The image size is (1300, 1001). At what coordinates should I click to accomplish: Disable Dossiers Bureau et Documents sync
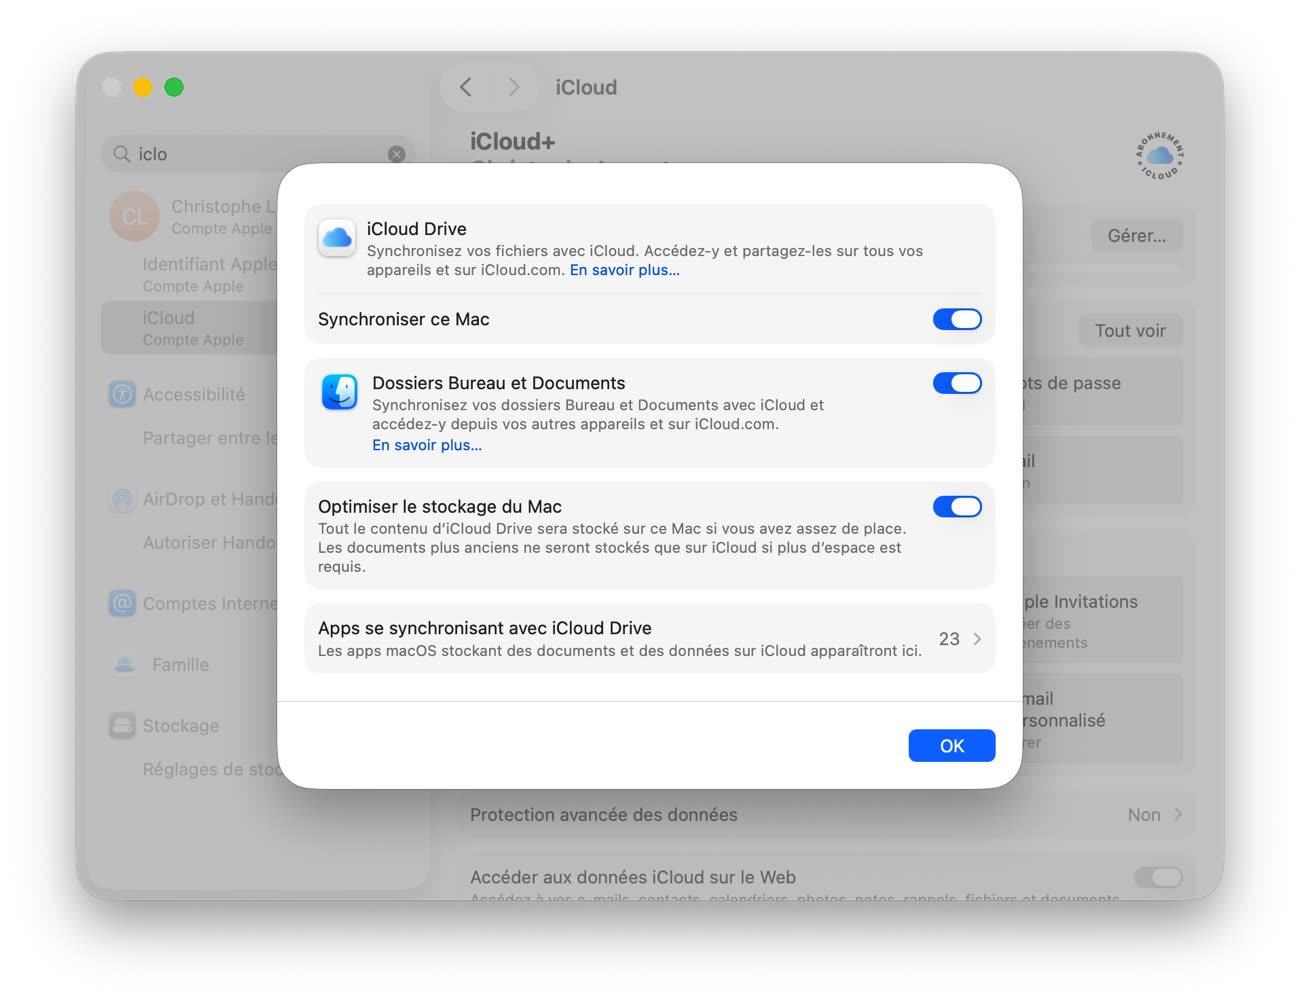click(x=957, y=383)
